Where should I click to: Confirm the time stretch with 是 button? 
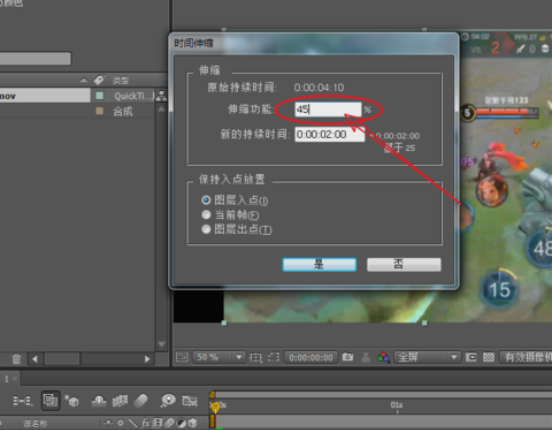319,264
